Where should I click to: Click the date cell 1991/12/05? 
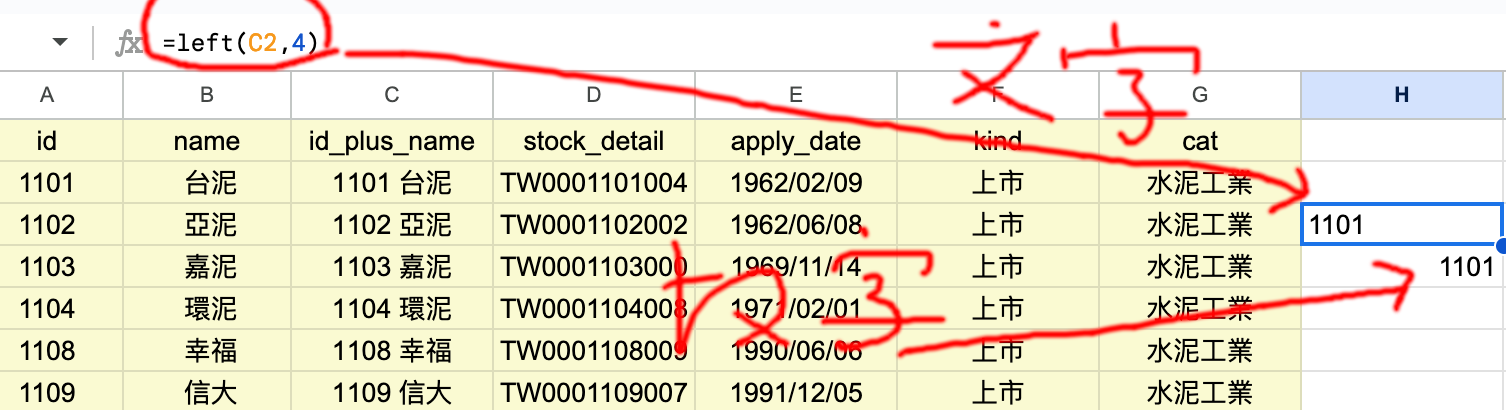(795, 392)
